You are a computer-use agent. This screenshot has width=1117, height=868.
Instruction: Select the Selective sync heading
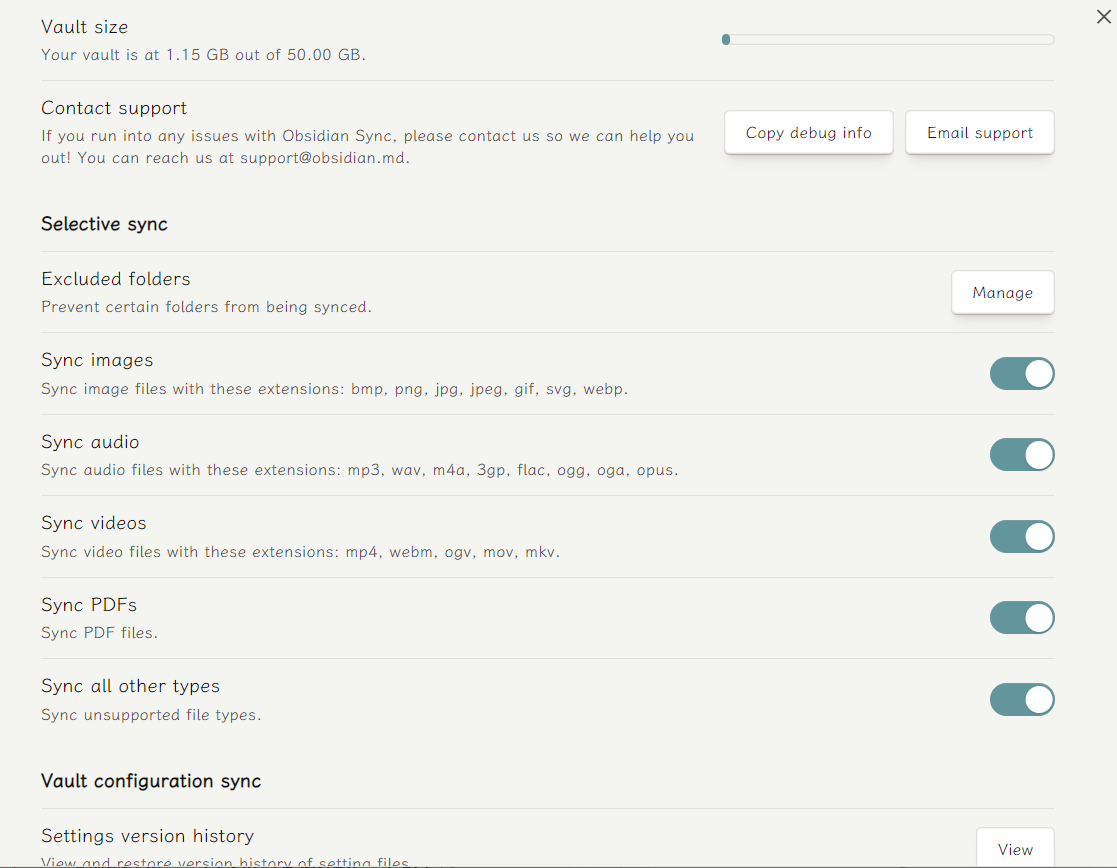click(104, 224)
